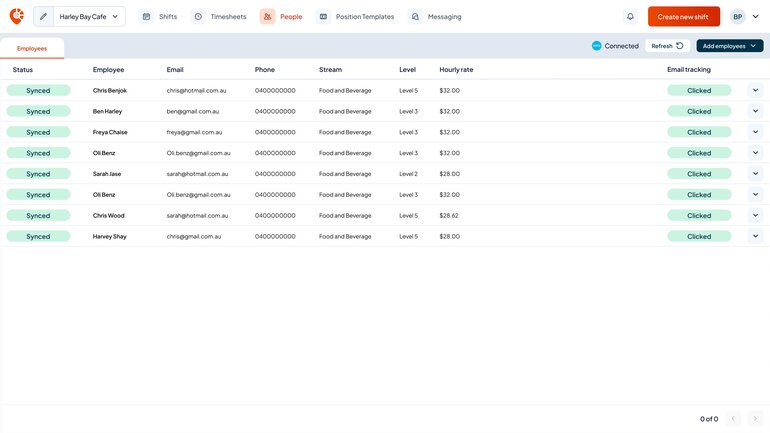The height and width of the screenshot is (433, 770).
Task: Select employee name Freya Chaise
Action: click(x=110, y=132)
